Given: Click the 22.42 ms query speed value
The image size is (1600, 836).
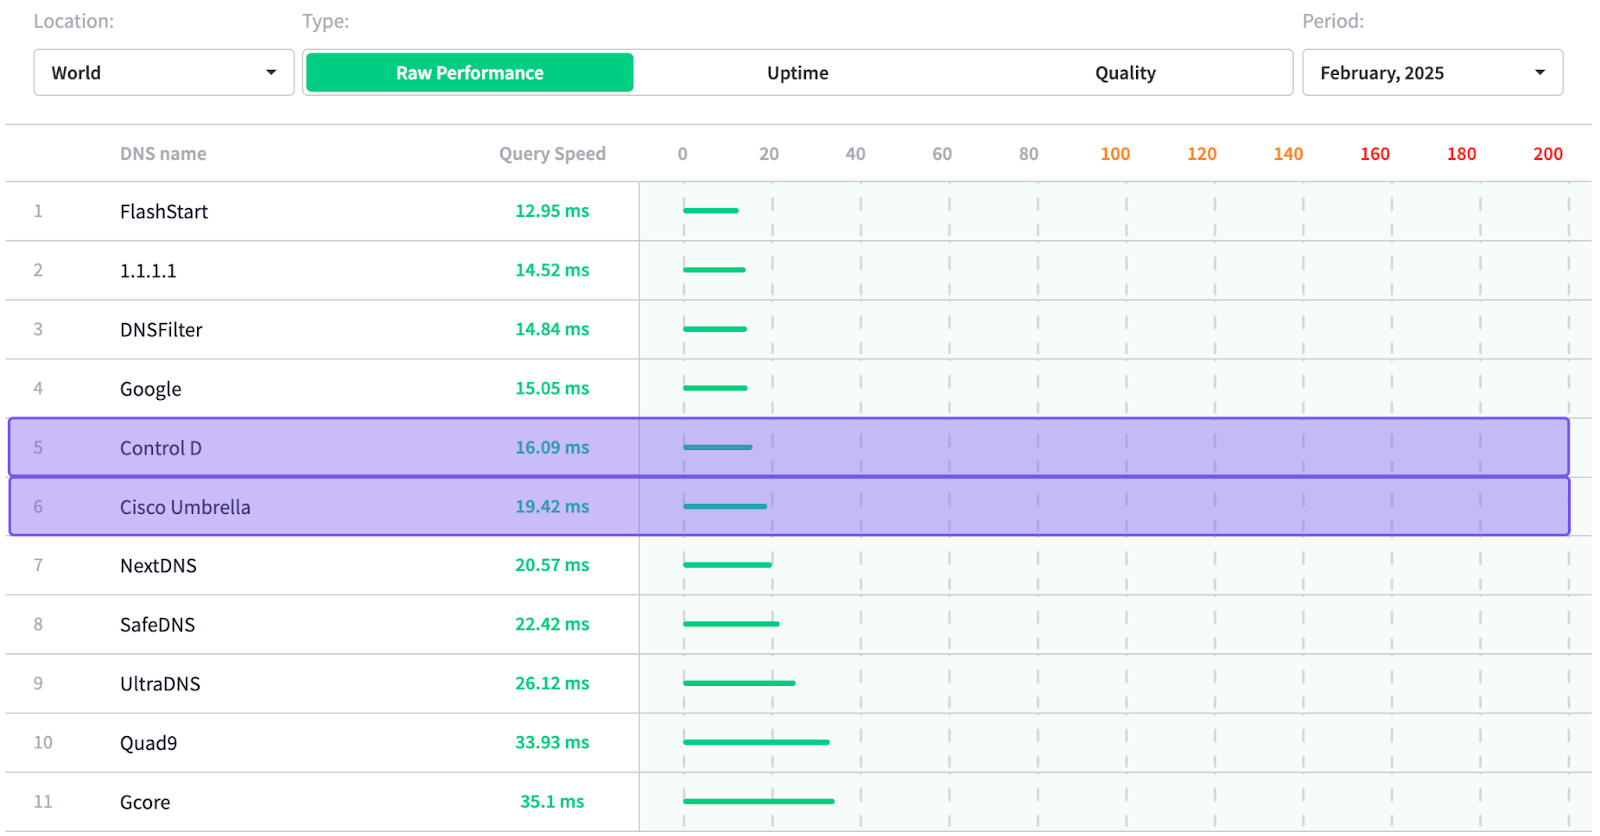Looking at the screenshot, I should click(x=552, y=624).
